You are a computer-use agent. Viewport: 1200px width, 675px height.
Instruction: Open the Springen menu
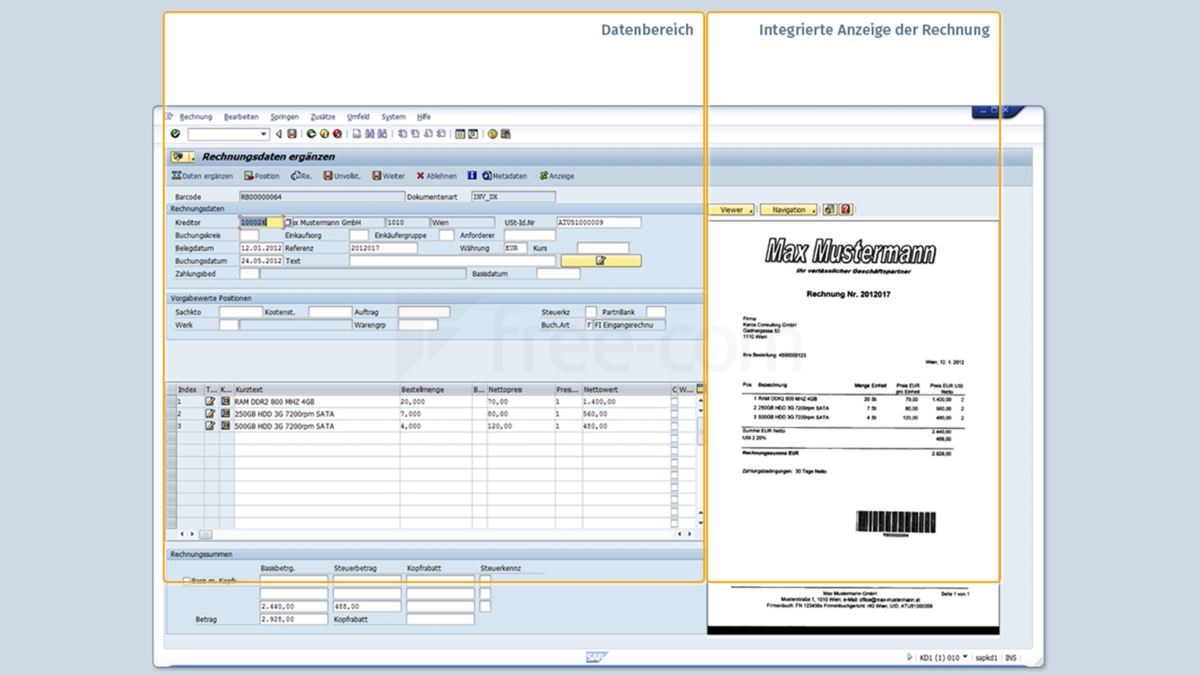pyautogui.click(x=284, y=117)
